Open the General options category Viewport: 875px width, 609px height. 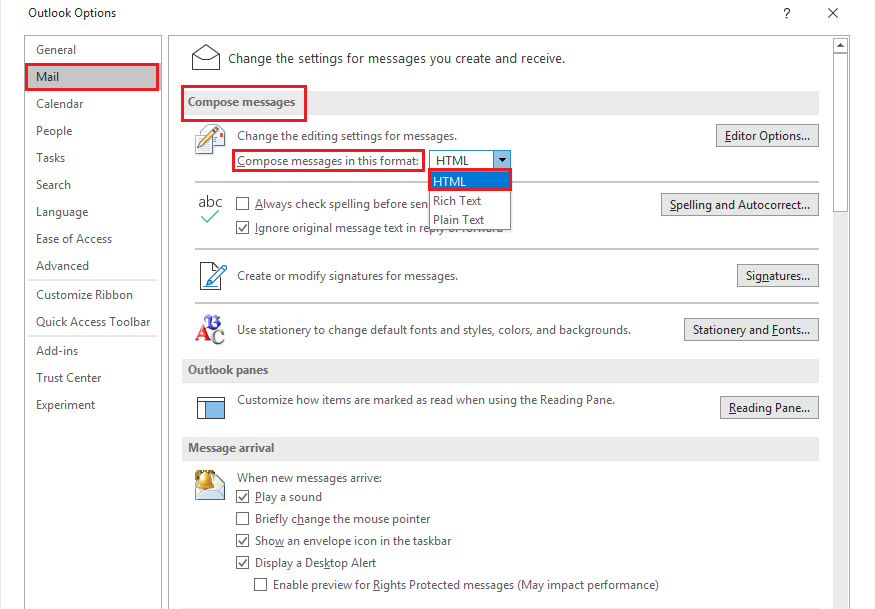(x=93, y=50)
